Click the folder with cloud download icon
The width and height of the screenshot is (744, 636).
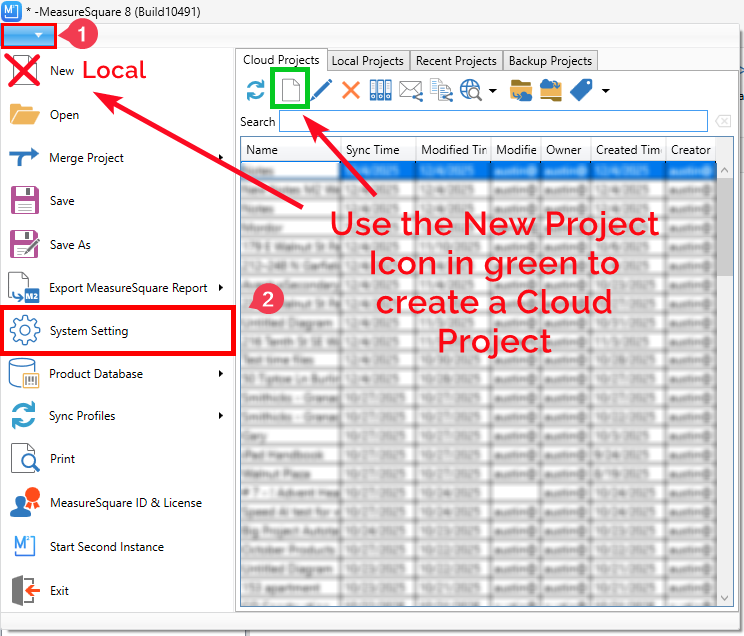521,90
